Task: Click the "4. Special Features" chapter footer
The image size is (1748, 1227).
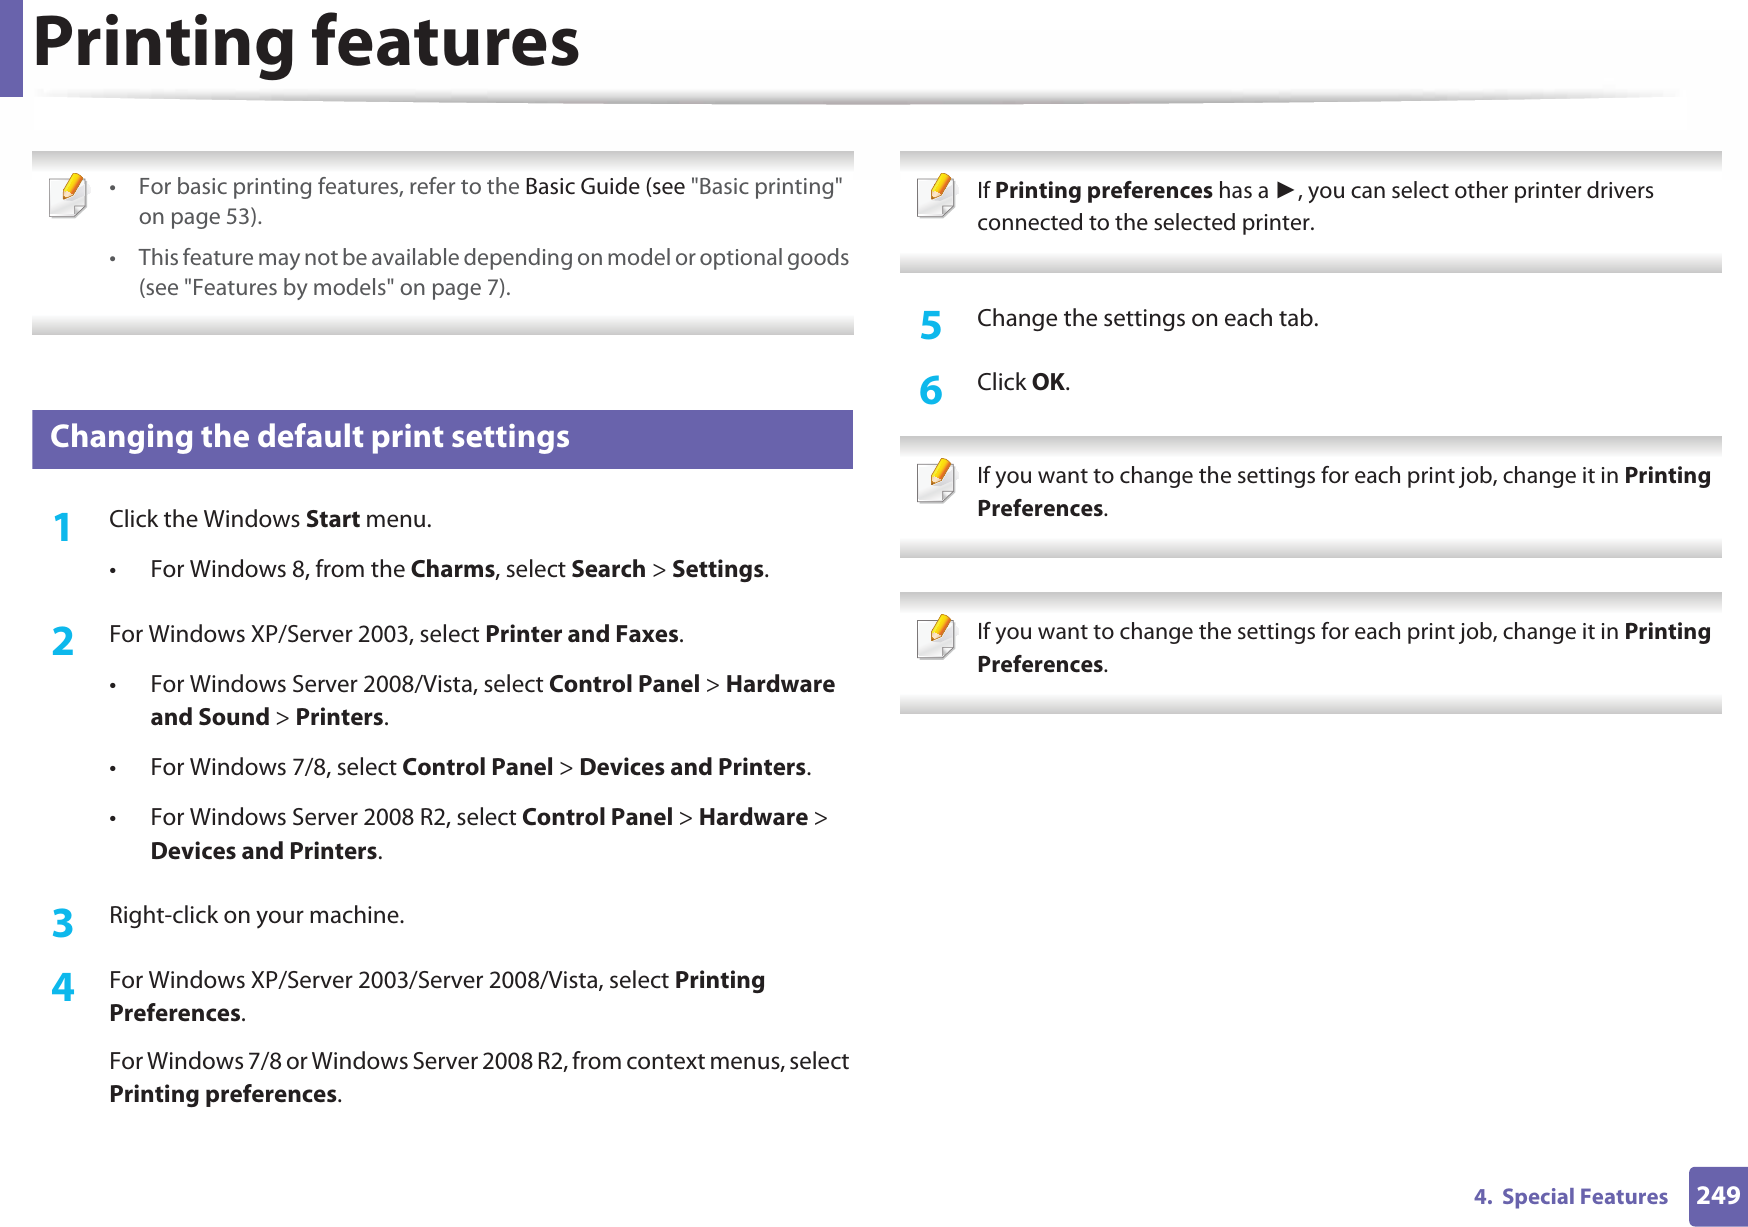Action: (1570, 1197)
